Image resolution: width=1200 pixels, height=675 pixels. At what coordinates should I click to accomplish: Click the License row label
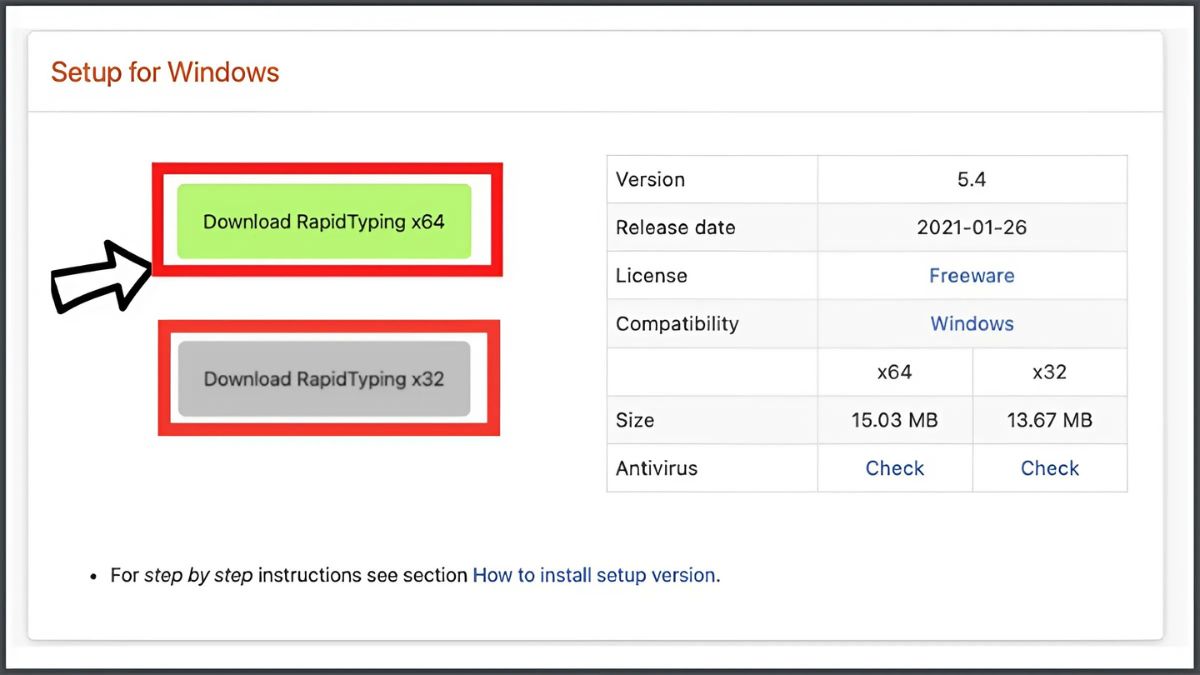(x=651, y=276)
